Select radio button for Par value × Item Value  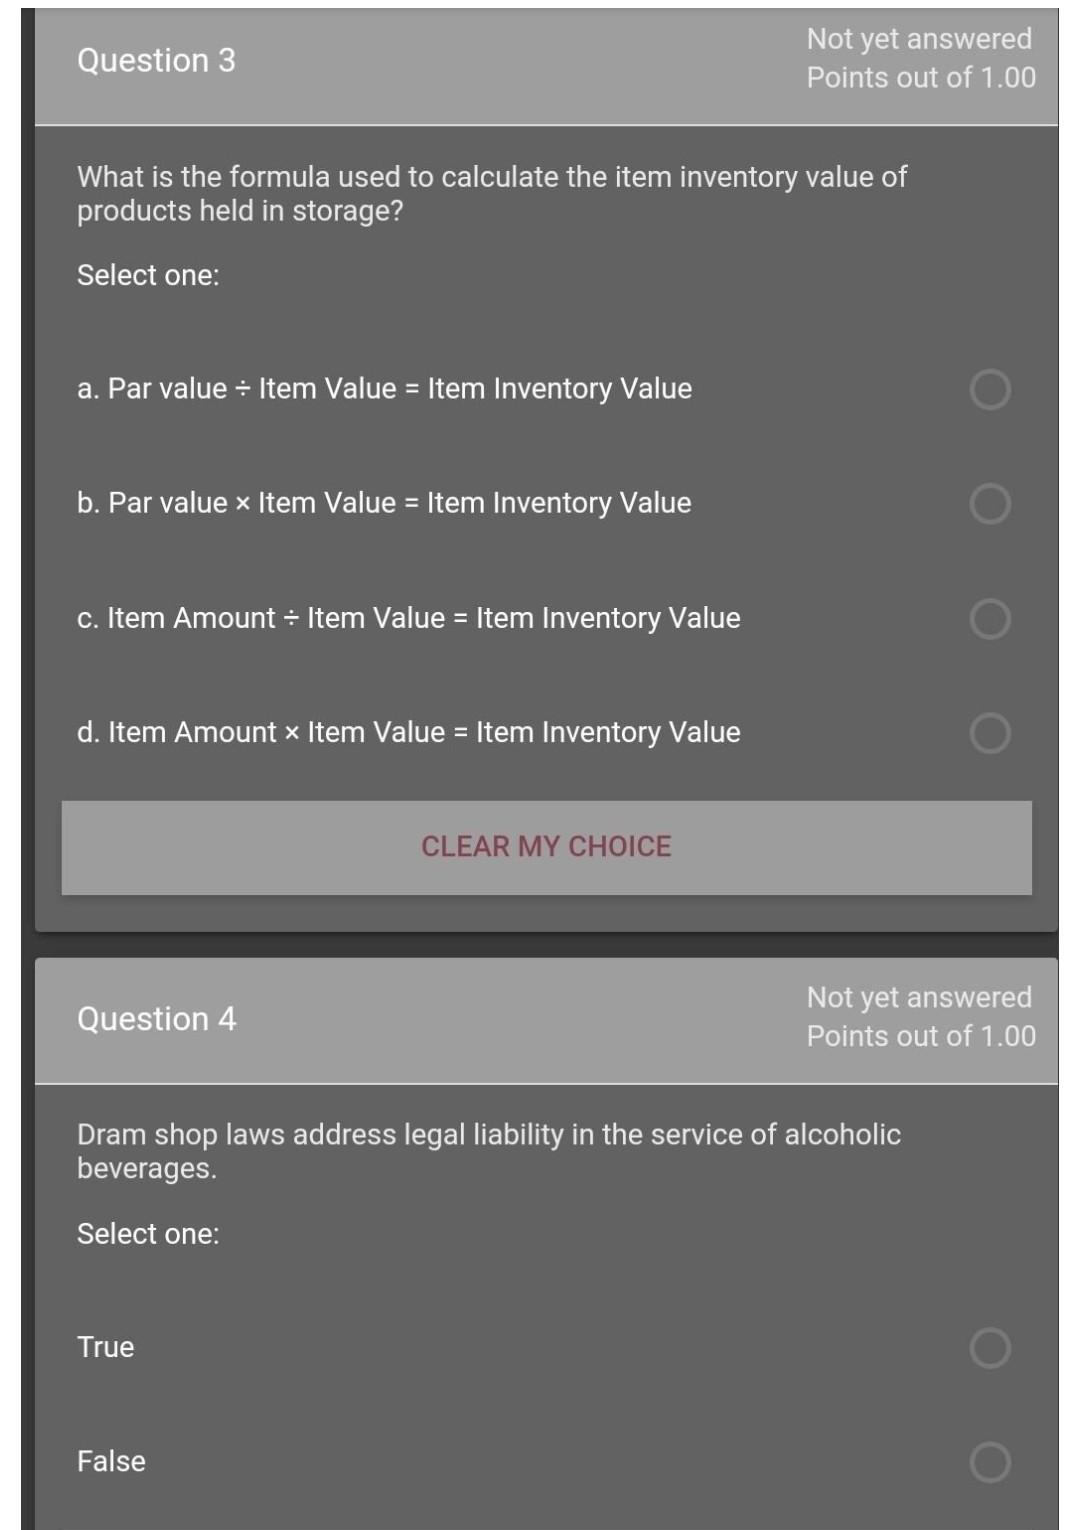990,504
